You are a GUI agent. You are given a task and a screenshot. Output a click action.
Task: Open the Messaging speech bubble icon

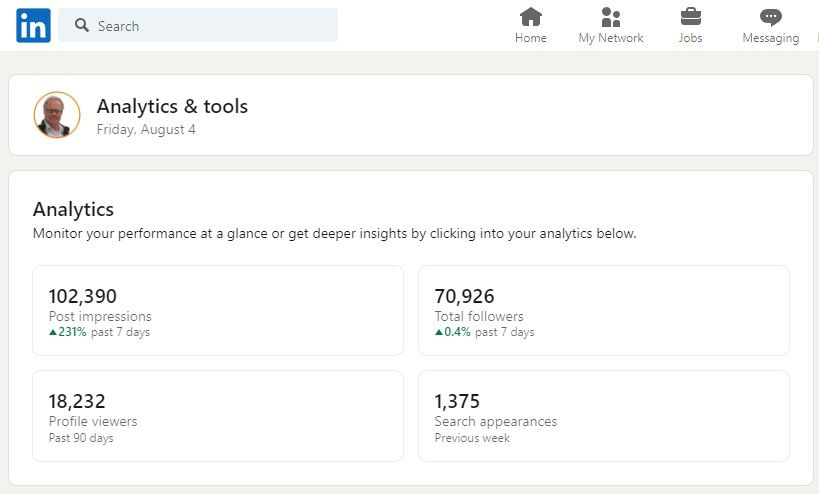pos(770,17)
